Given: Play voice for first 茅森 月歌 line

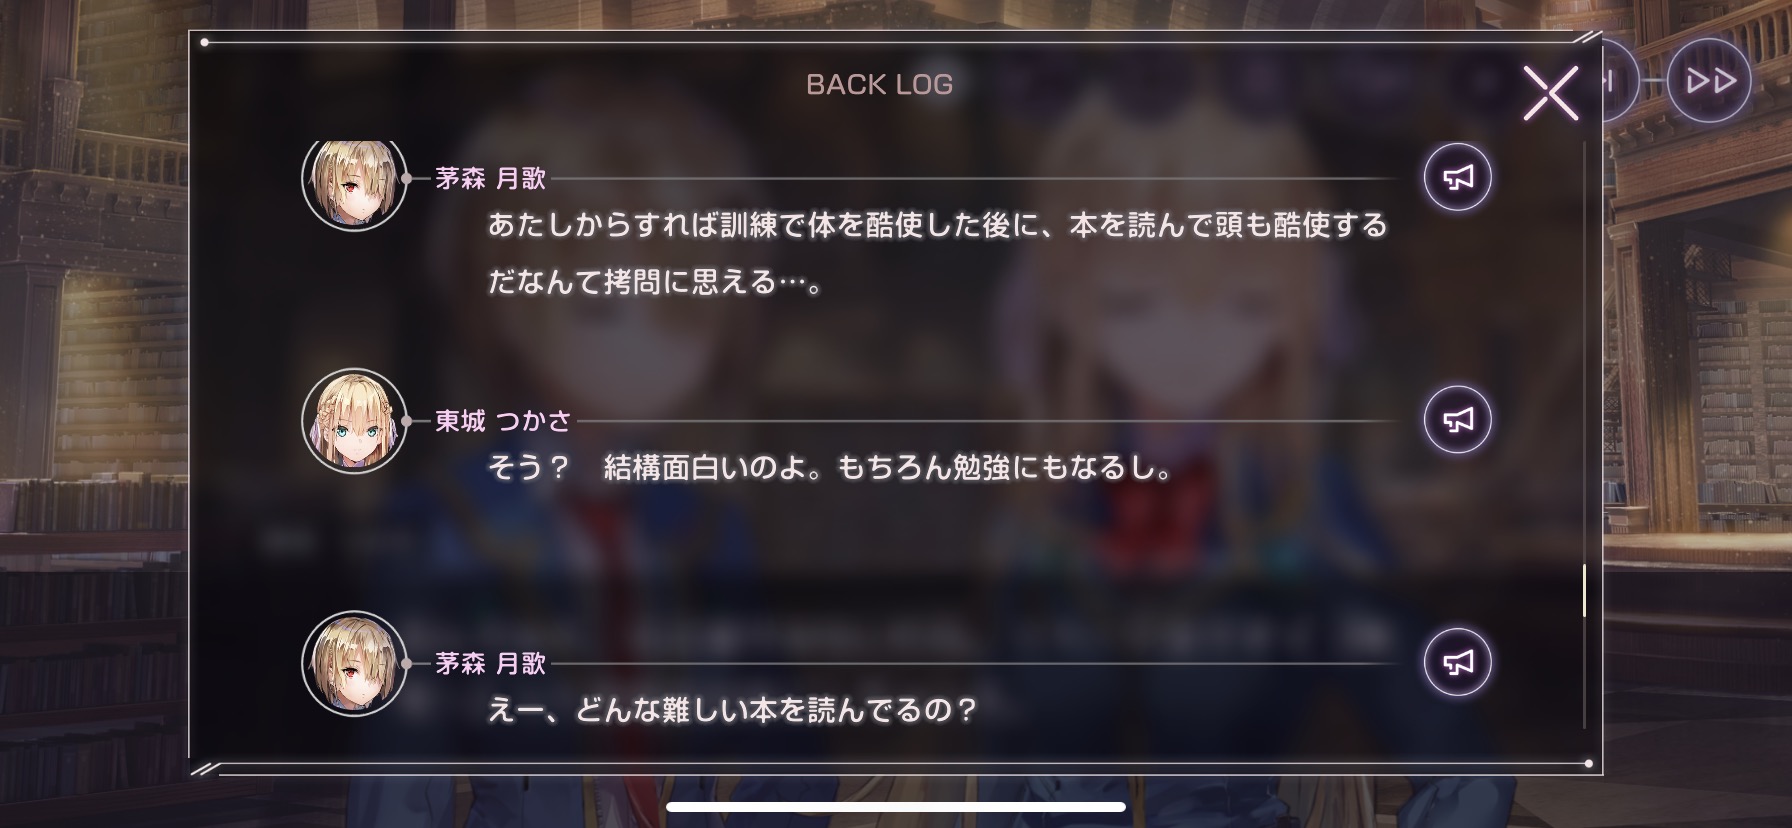Looking at the screenshot, I should (x=1457, y=177).
